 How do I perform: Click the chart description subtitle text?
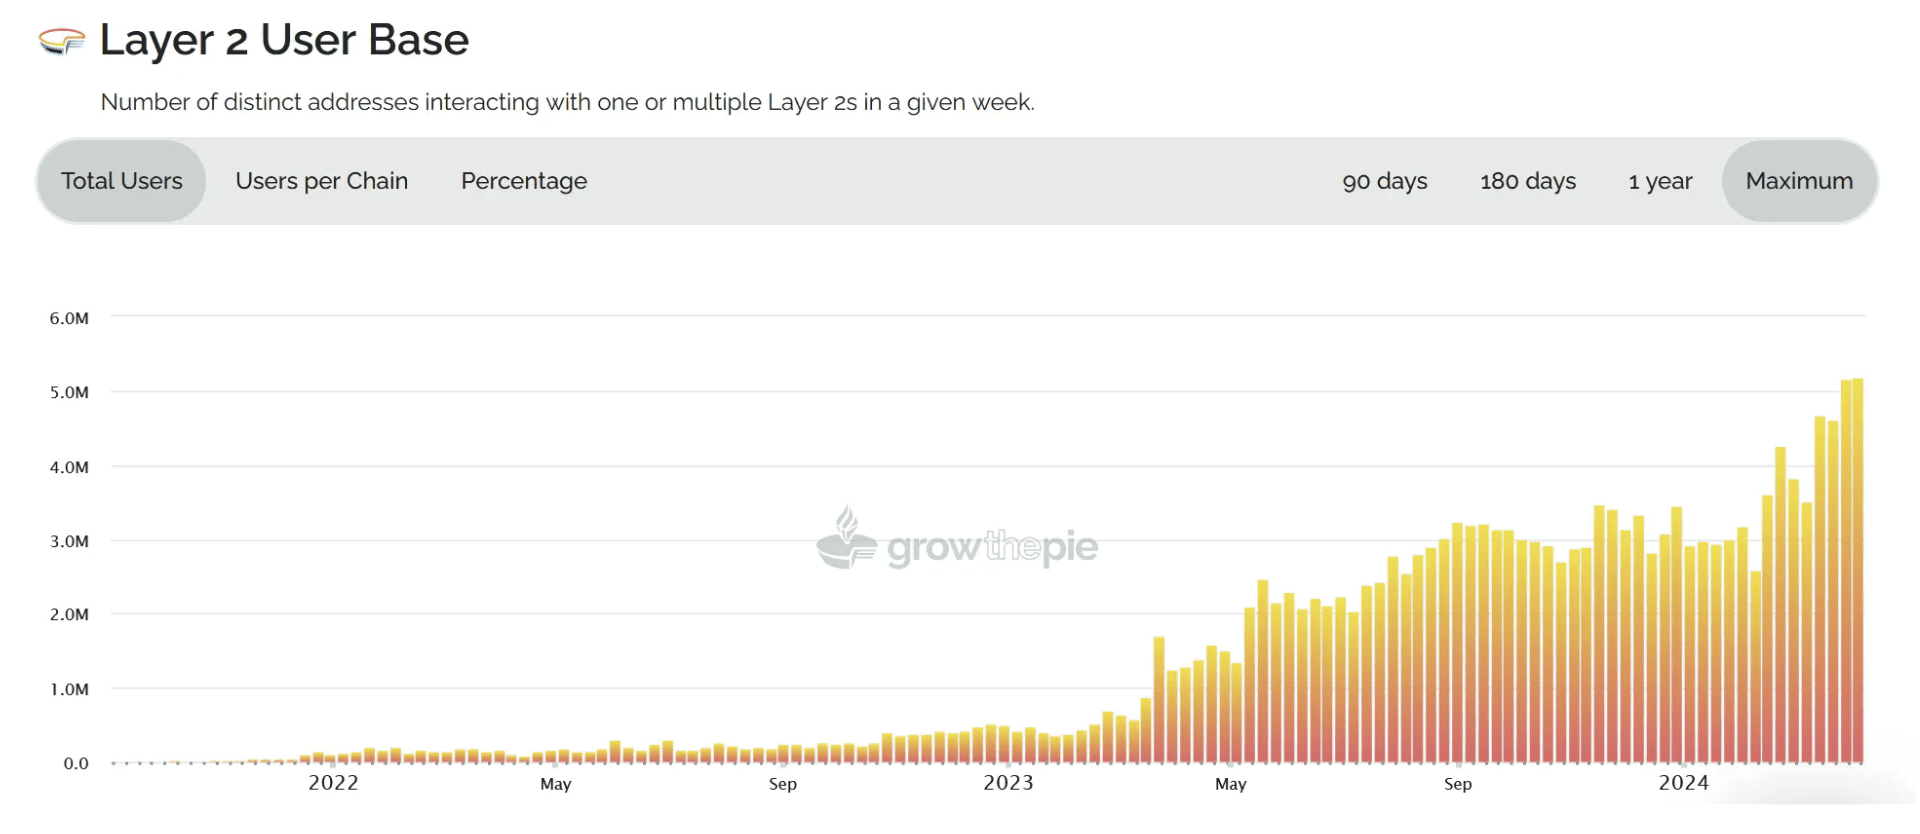click(568, 102)
